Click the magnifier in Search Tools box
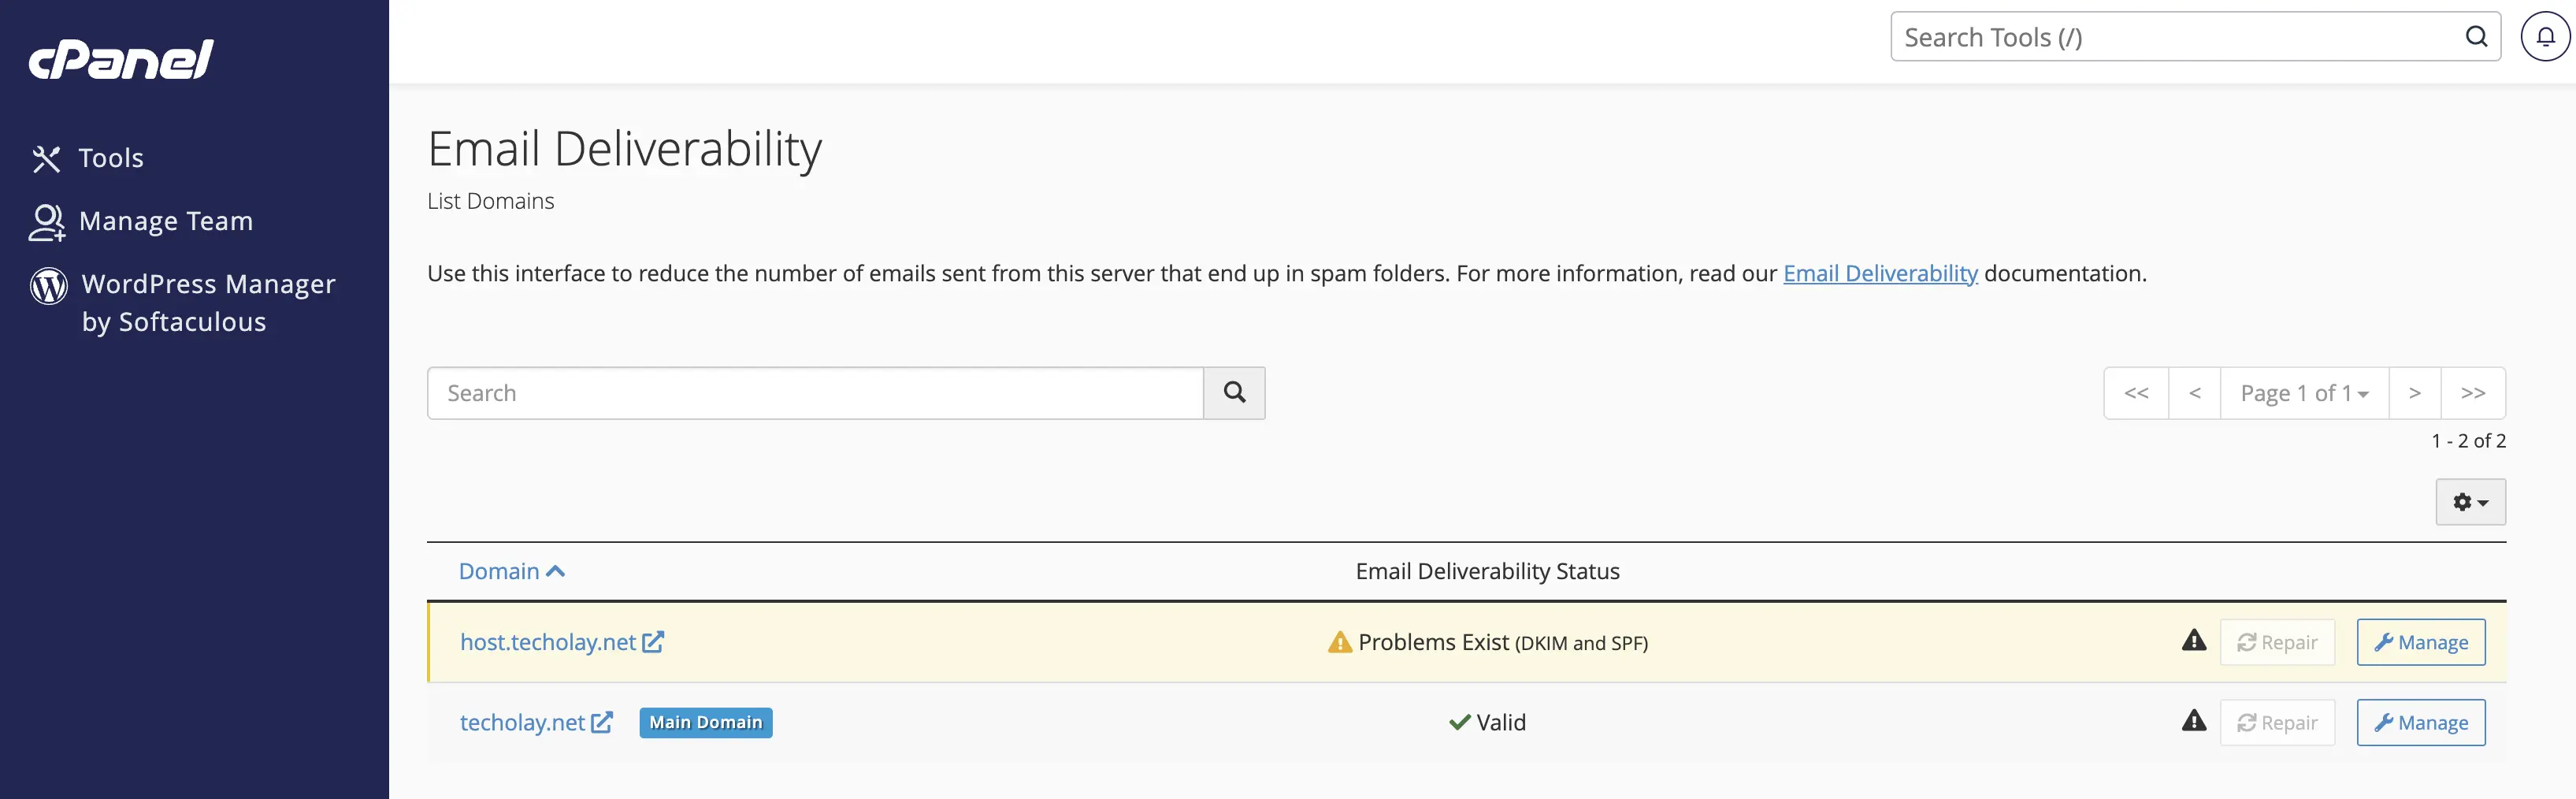Screen dimensions: 2576x799 pyautogui.click(x=2476, y=37)
